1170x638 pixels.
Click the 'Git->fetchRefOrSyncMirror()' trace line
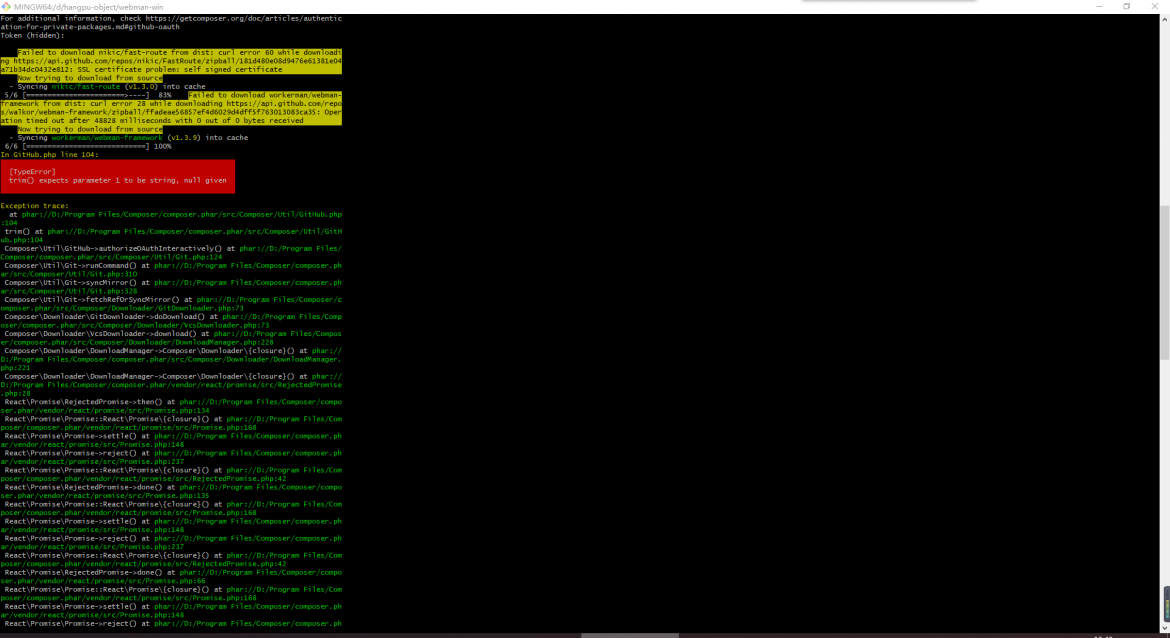pos(171,304)
